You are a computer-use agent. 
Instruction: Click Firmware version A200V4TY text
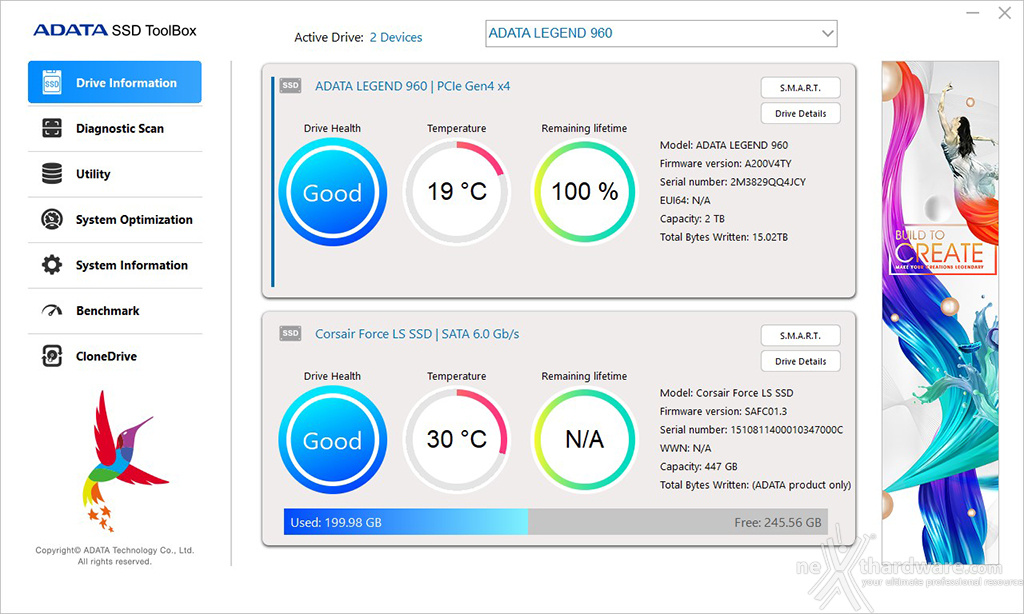point(726,164)
